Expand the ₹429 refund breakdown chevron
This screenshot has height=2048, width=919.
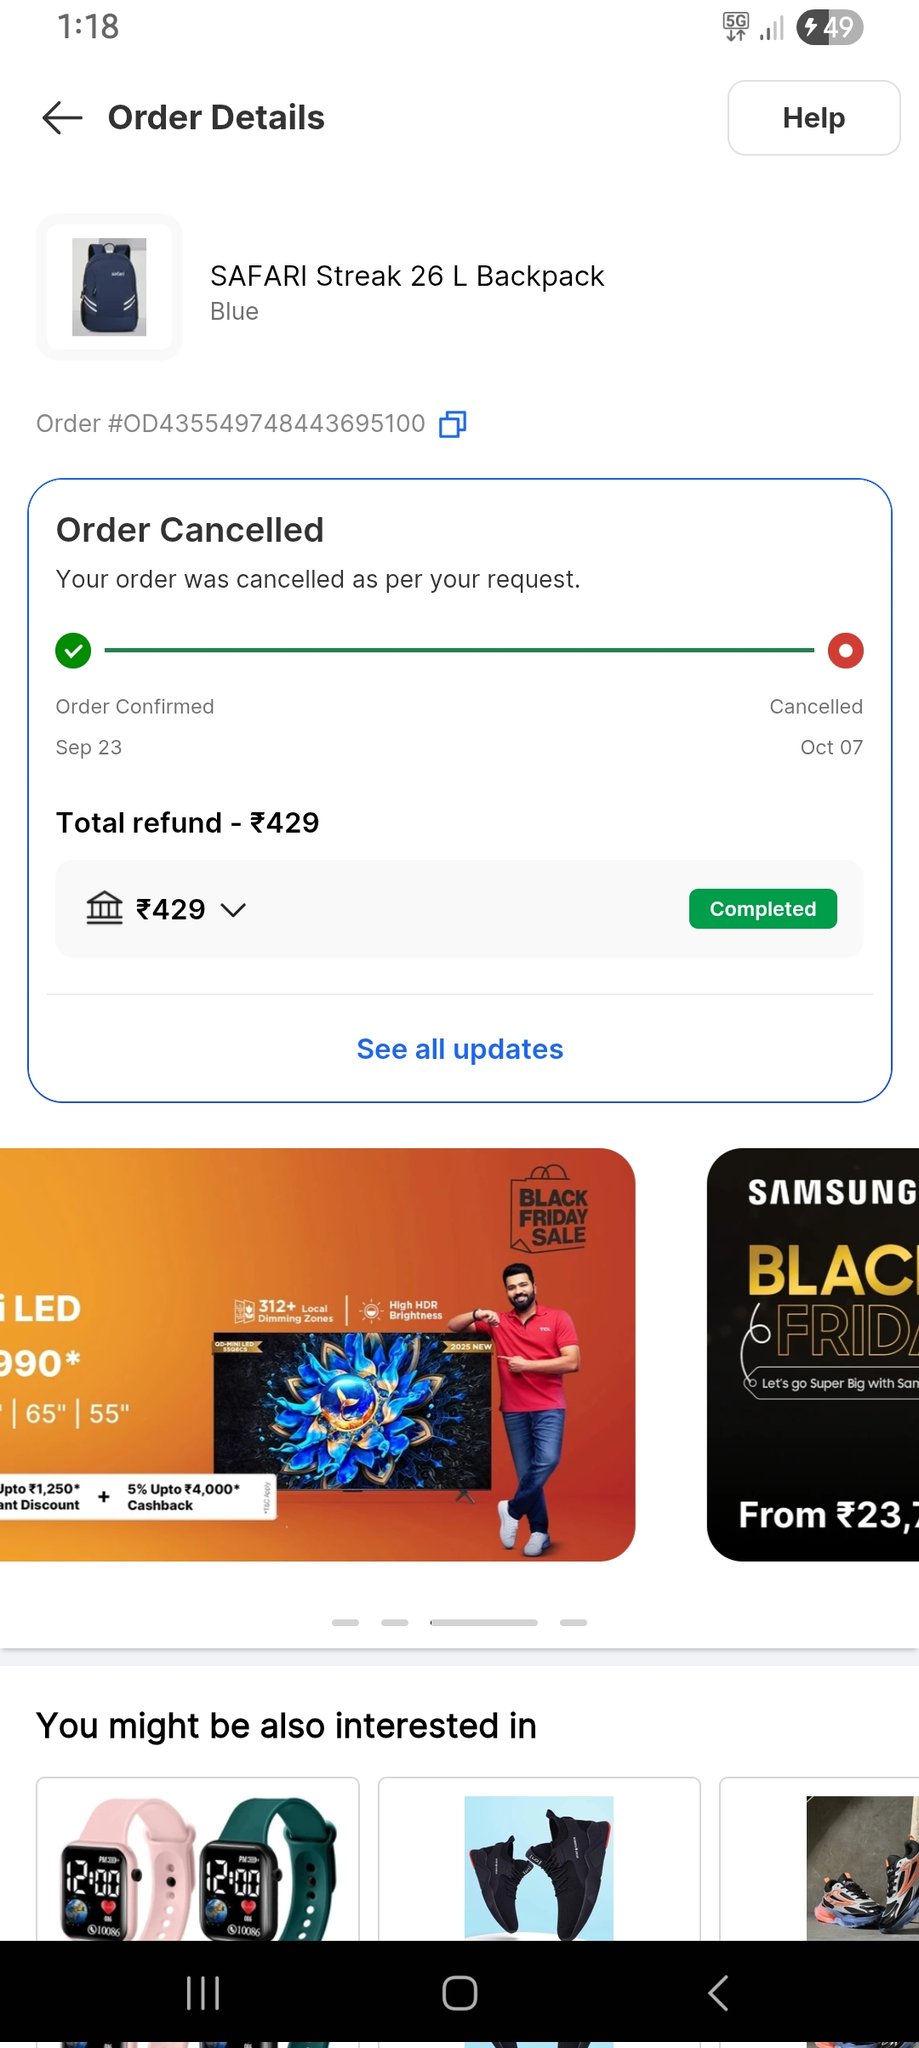pyautogui.click(x=233, y=910)
